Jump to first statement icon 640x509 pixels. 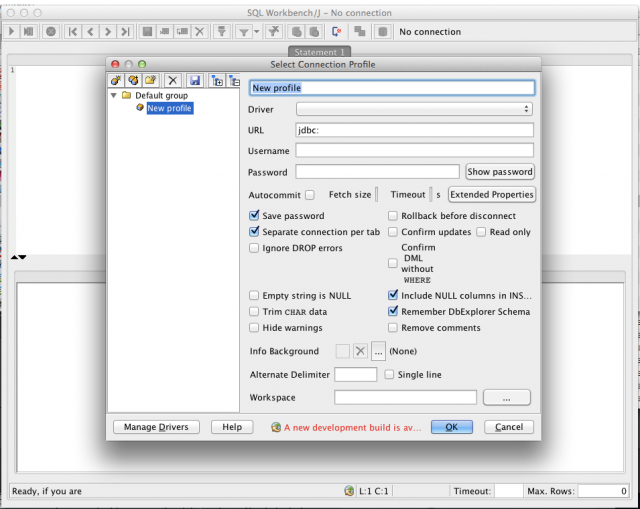pyautogui.click(x=73, y=31)
